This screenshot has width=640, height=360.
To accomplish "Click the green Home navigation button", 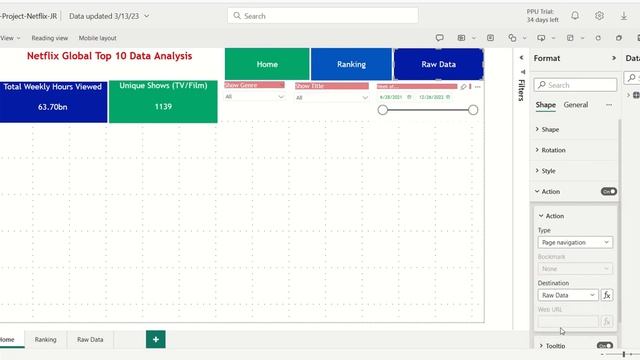I will click(x=267, y=64).
